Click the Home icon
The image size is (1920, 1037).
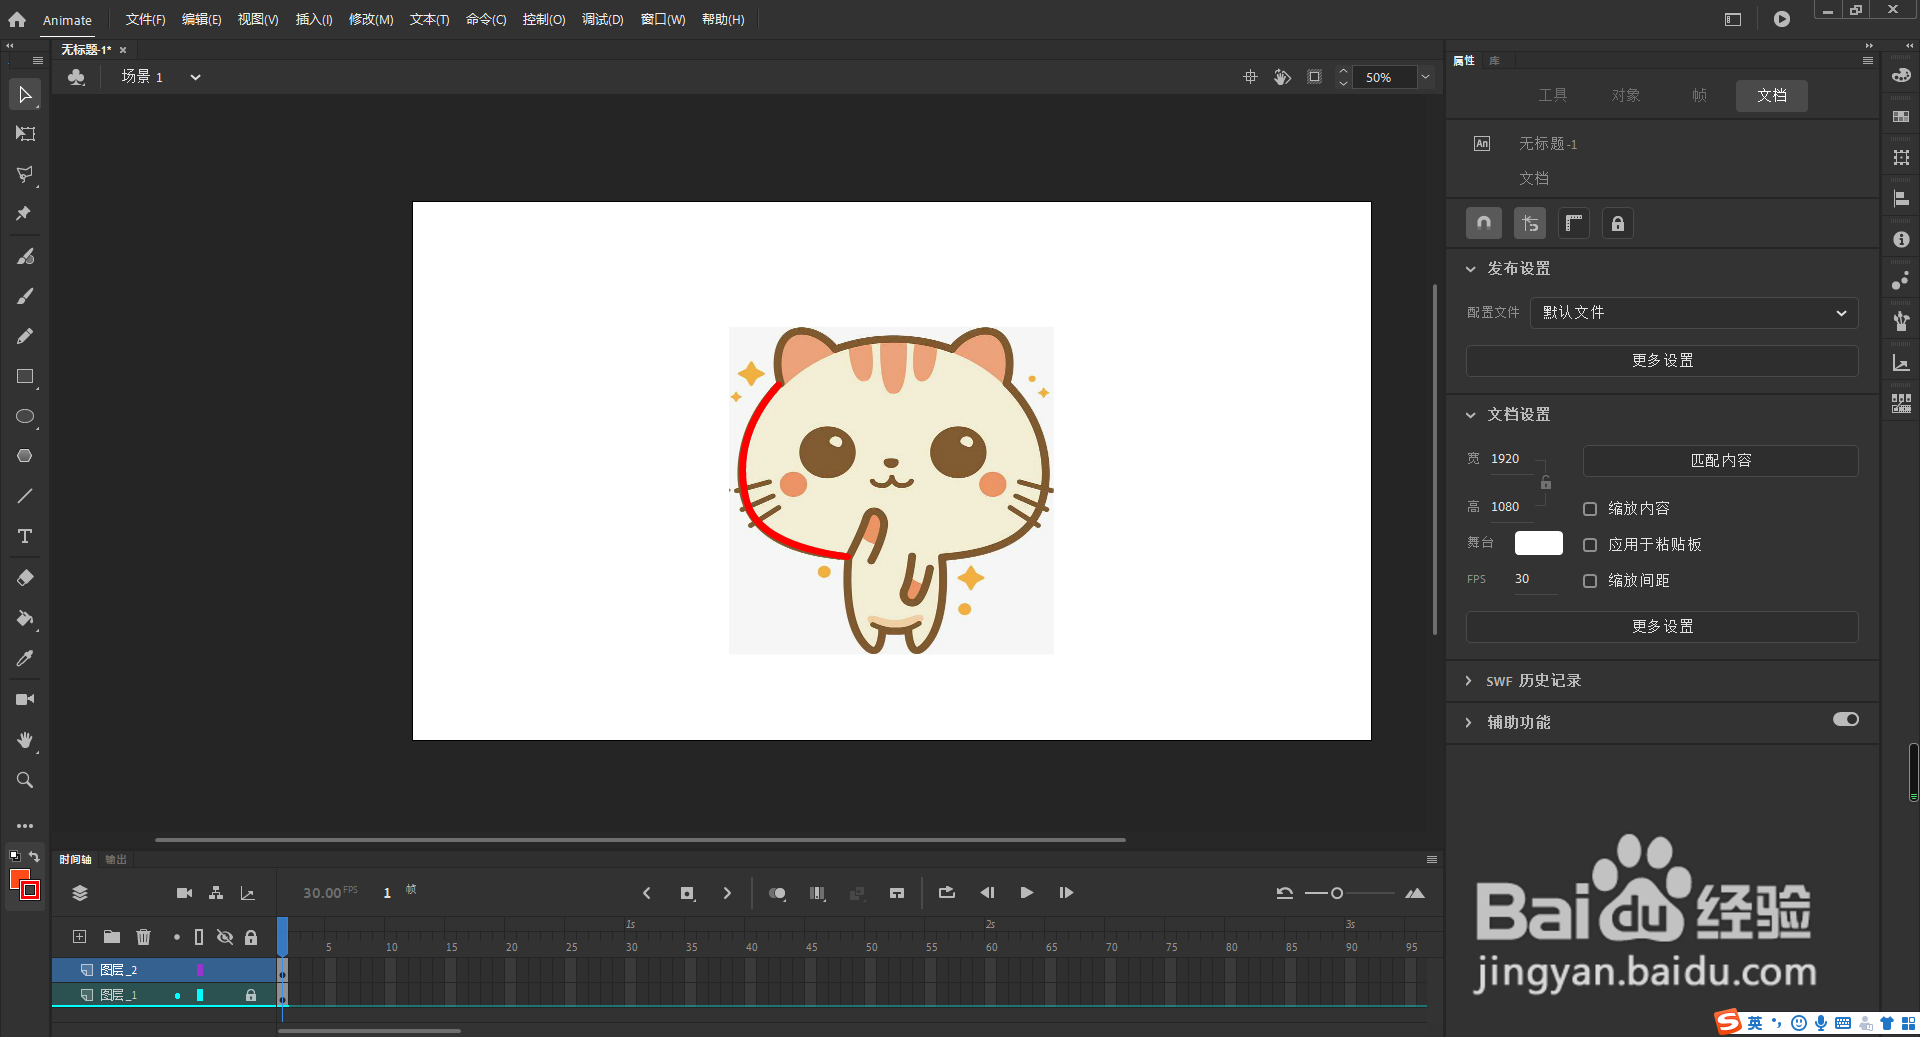coord(17,19)
